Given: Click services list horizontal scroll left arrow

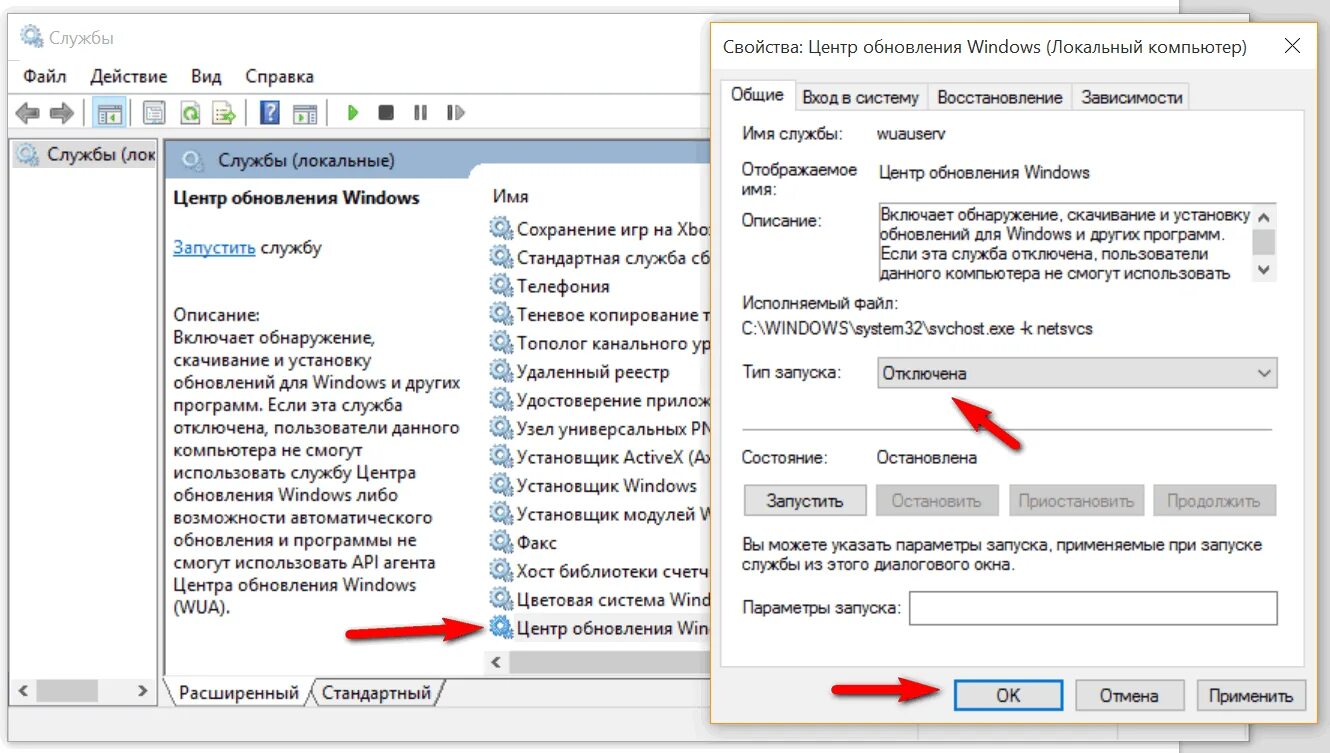Looking at the screenshot, I should 497,662.
